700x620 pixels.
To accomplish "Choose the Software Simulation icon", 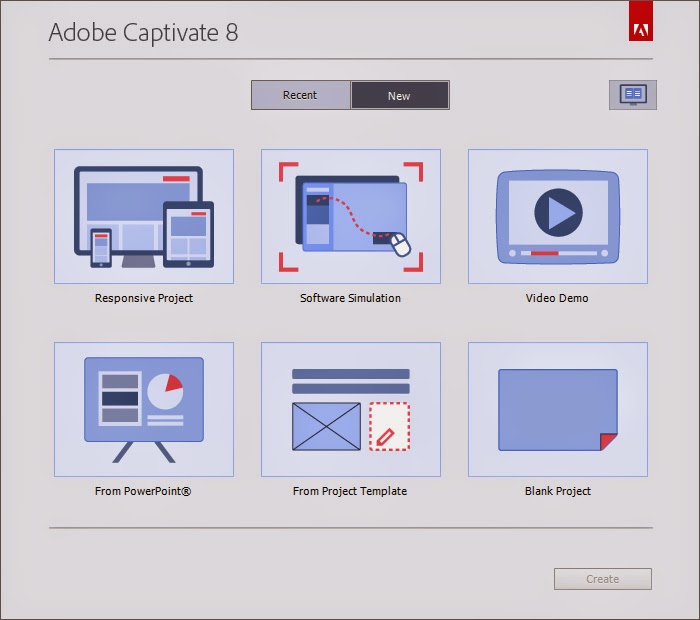I will 351,216.
